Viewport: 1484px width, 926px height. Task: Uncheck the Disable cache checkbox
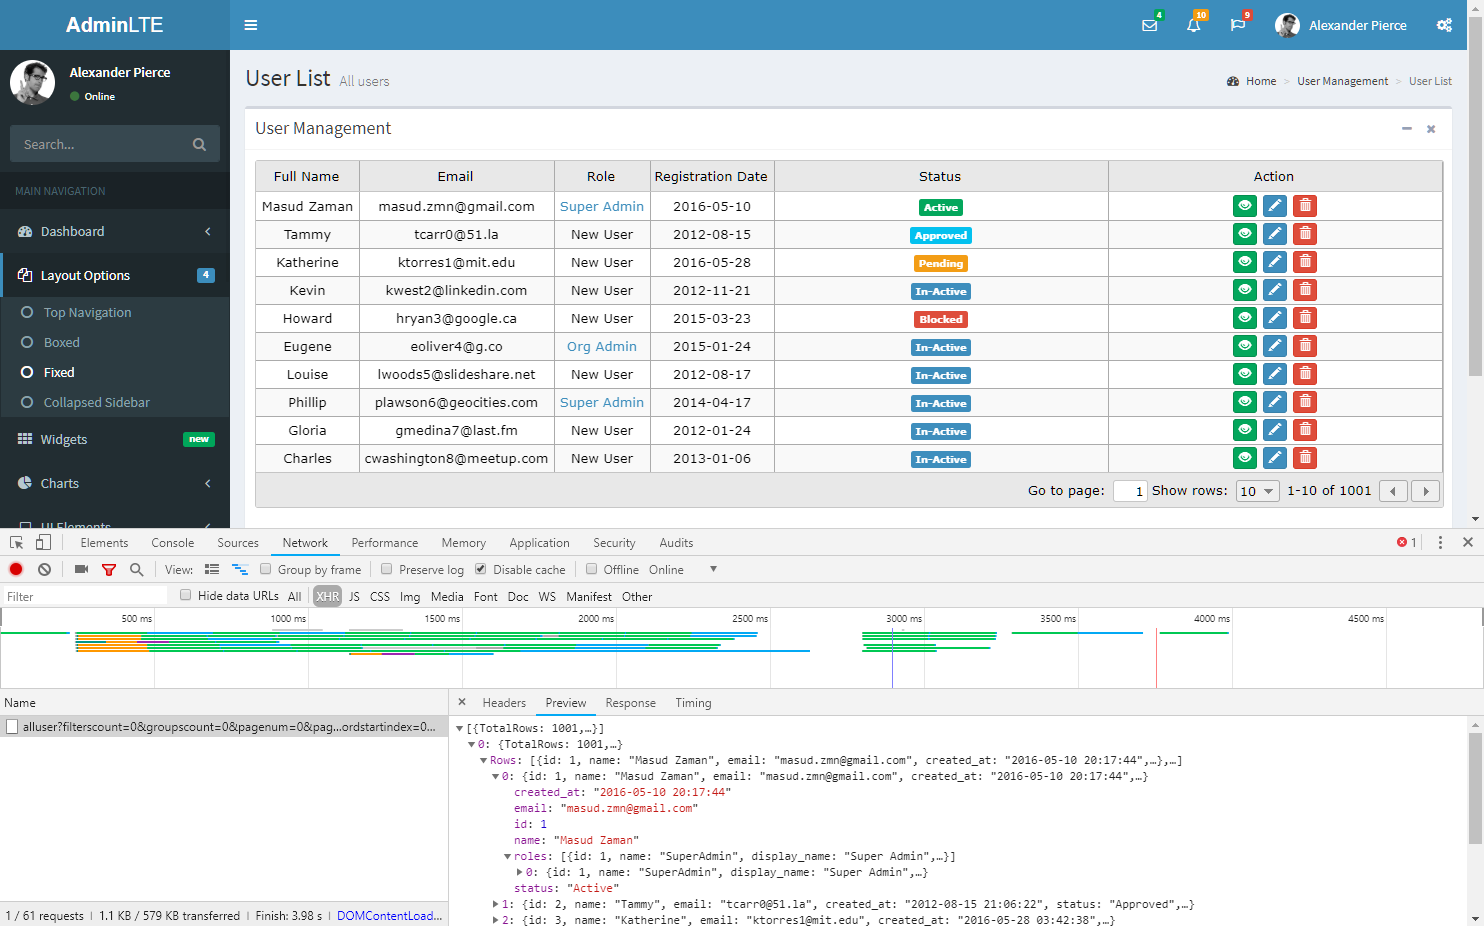coord(481,569)
